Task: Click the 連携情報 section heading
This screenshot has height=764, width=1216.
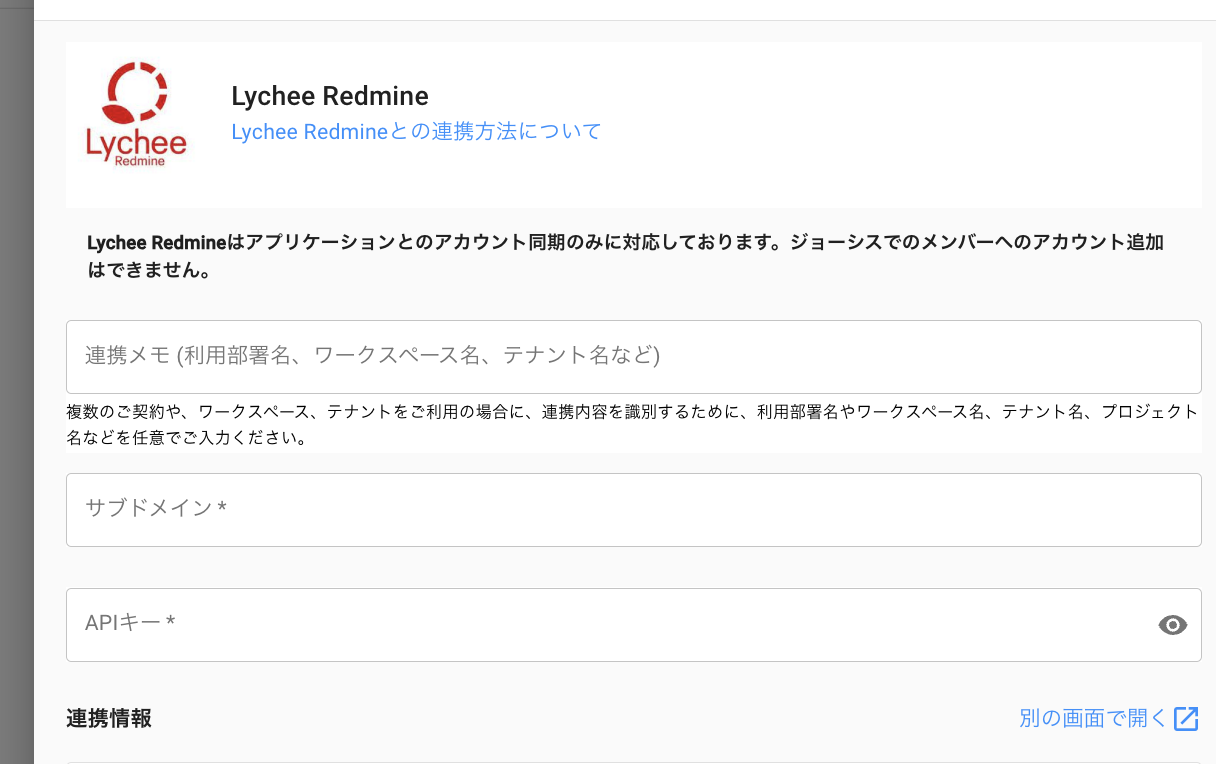Action: pyautogui.click(x=109, y=718)
